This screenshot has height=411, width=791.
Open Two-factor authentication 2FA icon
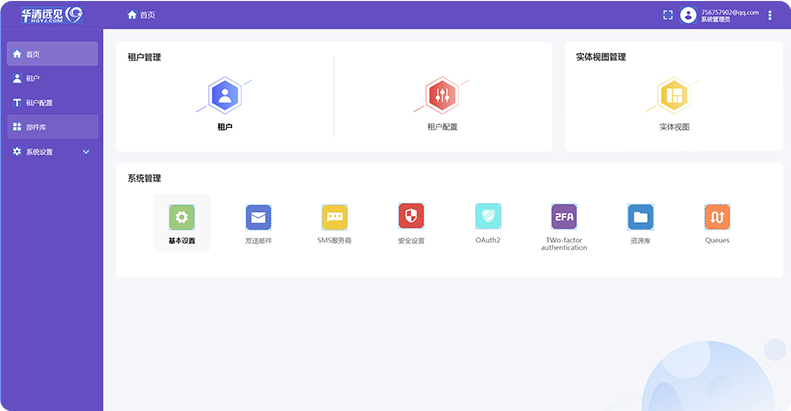564,217
